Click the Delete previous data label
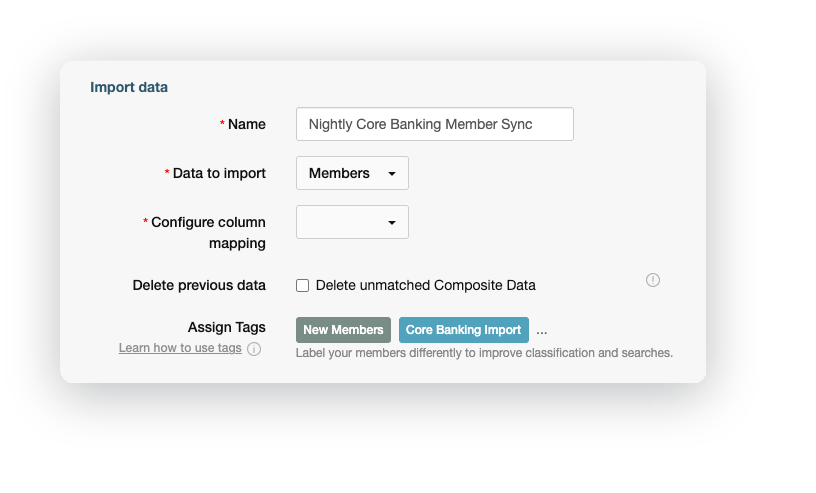The width and height of the screenshot is (816, 493). [199, 285]
